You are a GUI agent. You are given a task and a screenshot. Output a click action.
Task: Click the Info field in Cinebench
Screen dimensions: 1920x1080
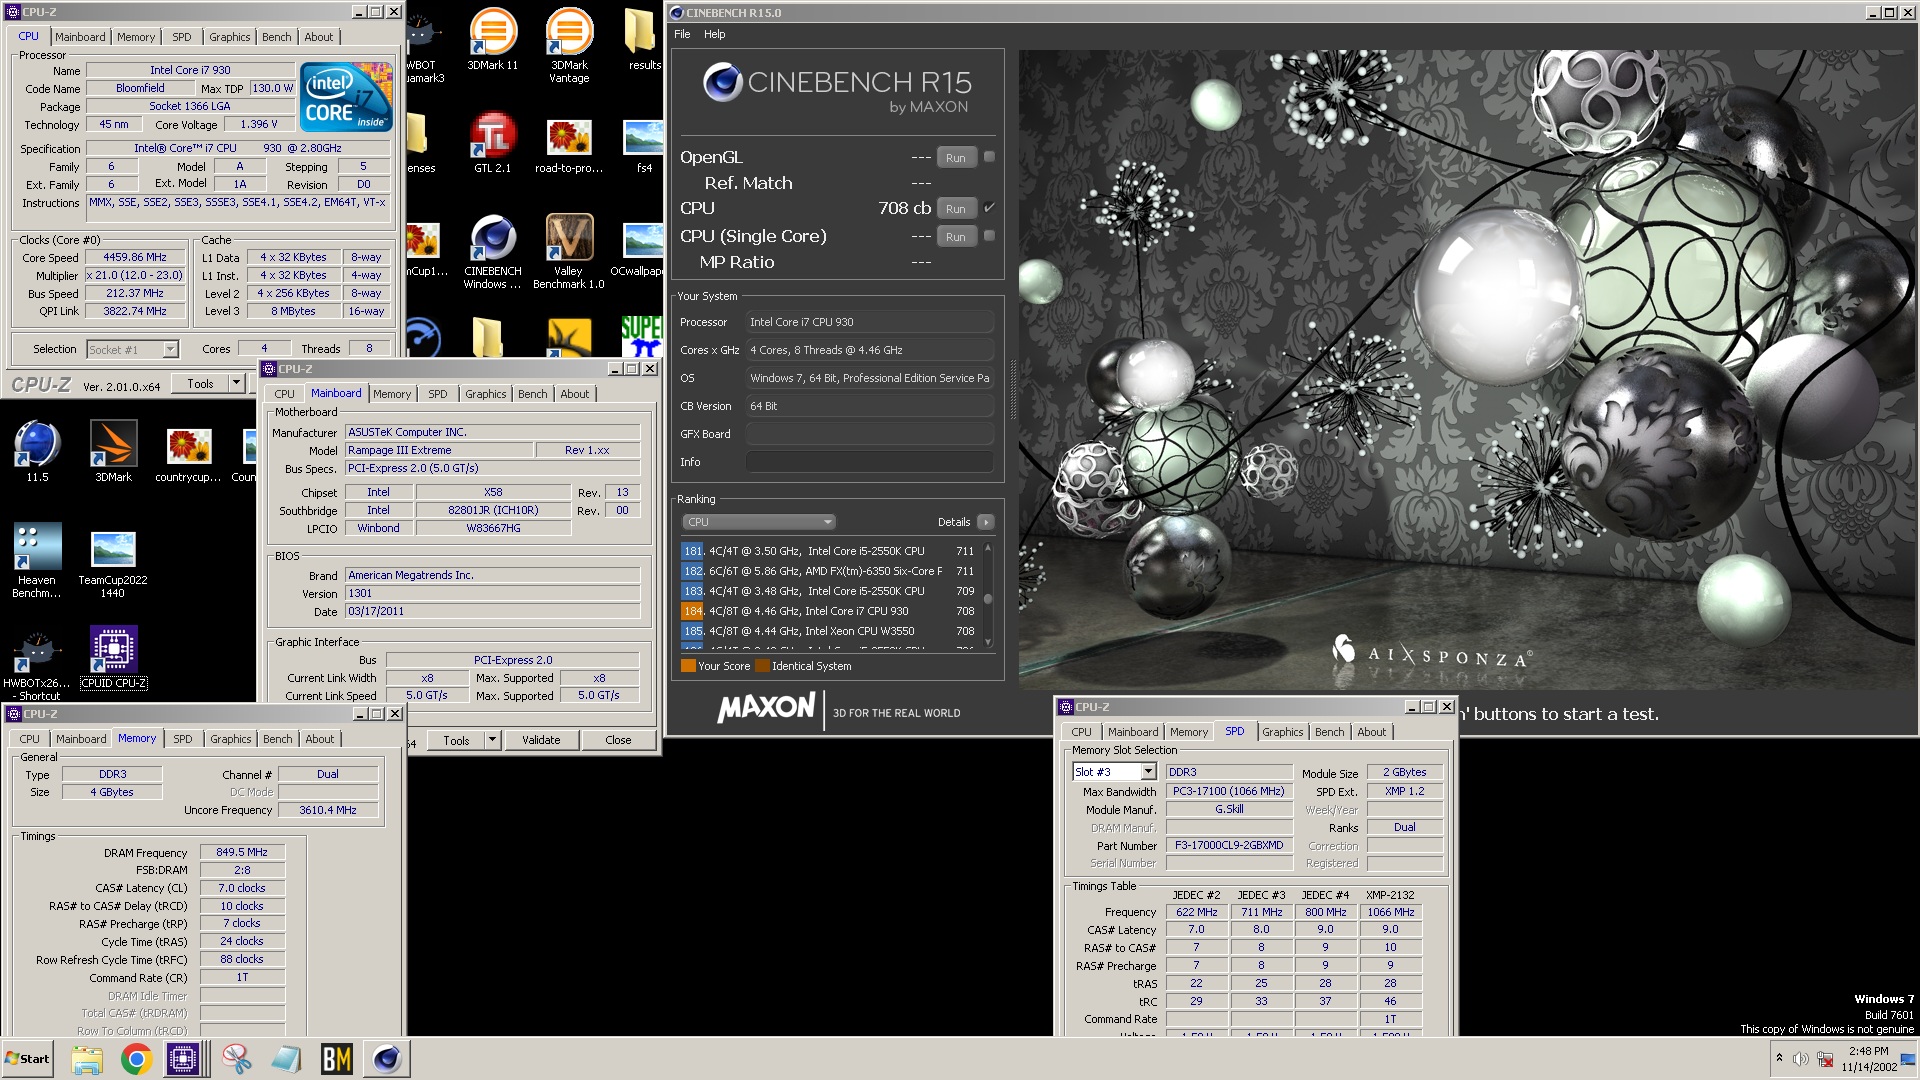pyautogui.click(x=869, y=462)
